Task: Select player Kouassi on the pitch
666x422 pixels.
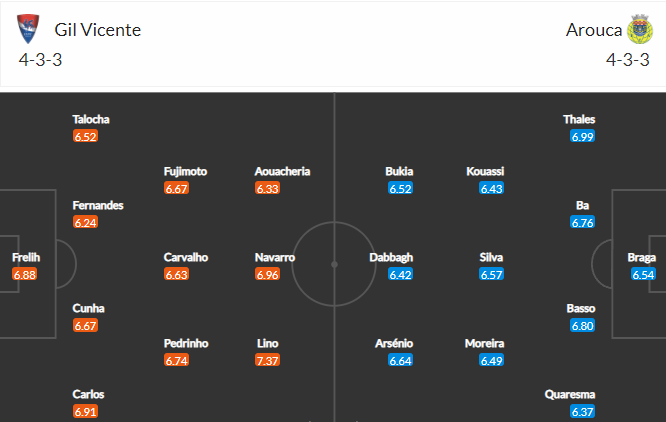Action: 485,171
